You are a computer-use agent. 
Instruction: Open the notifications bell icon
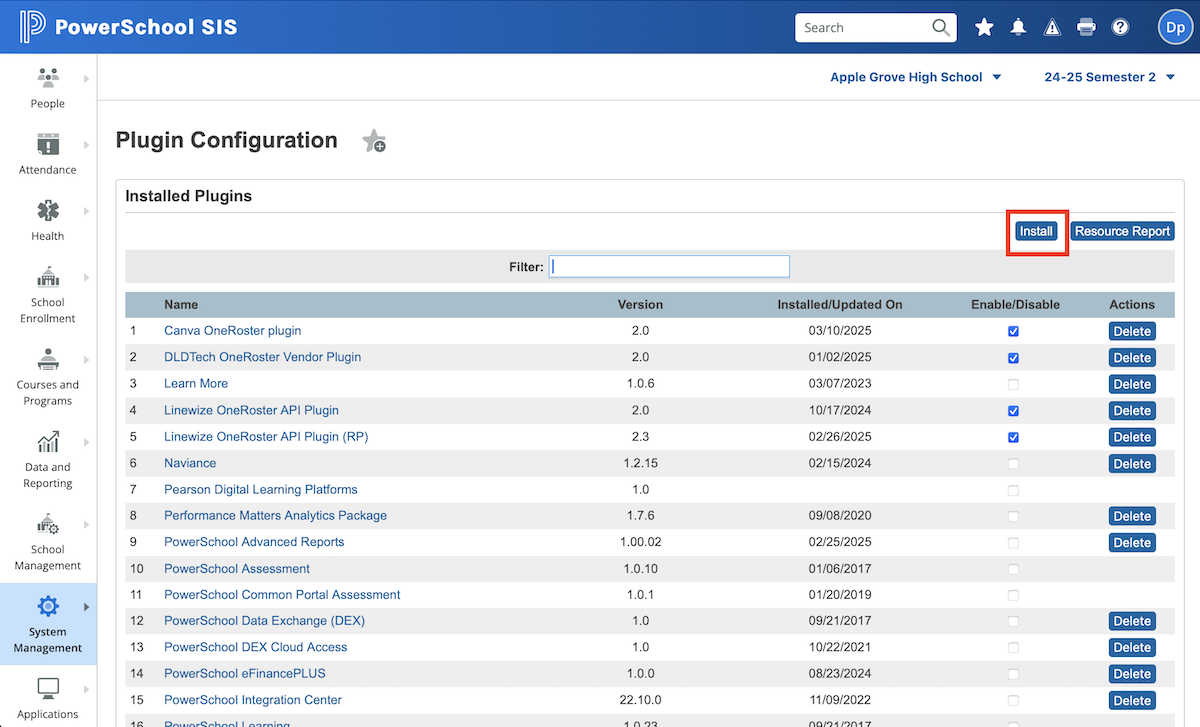tap(1018, 28)
